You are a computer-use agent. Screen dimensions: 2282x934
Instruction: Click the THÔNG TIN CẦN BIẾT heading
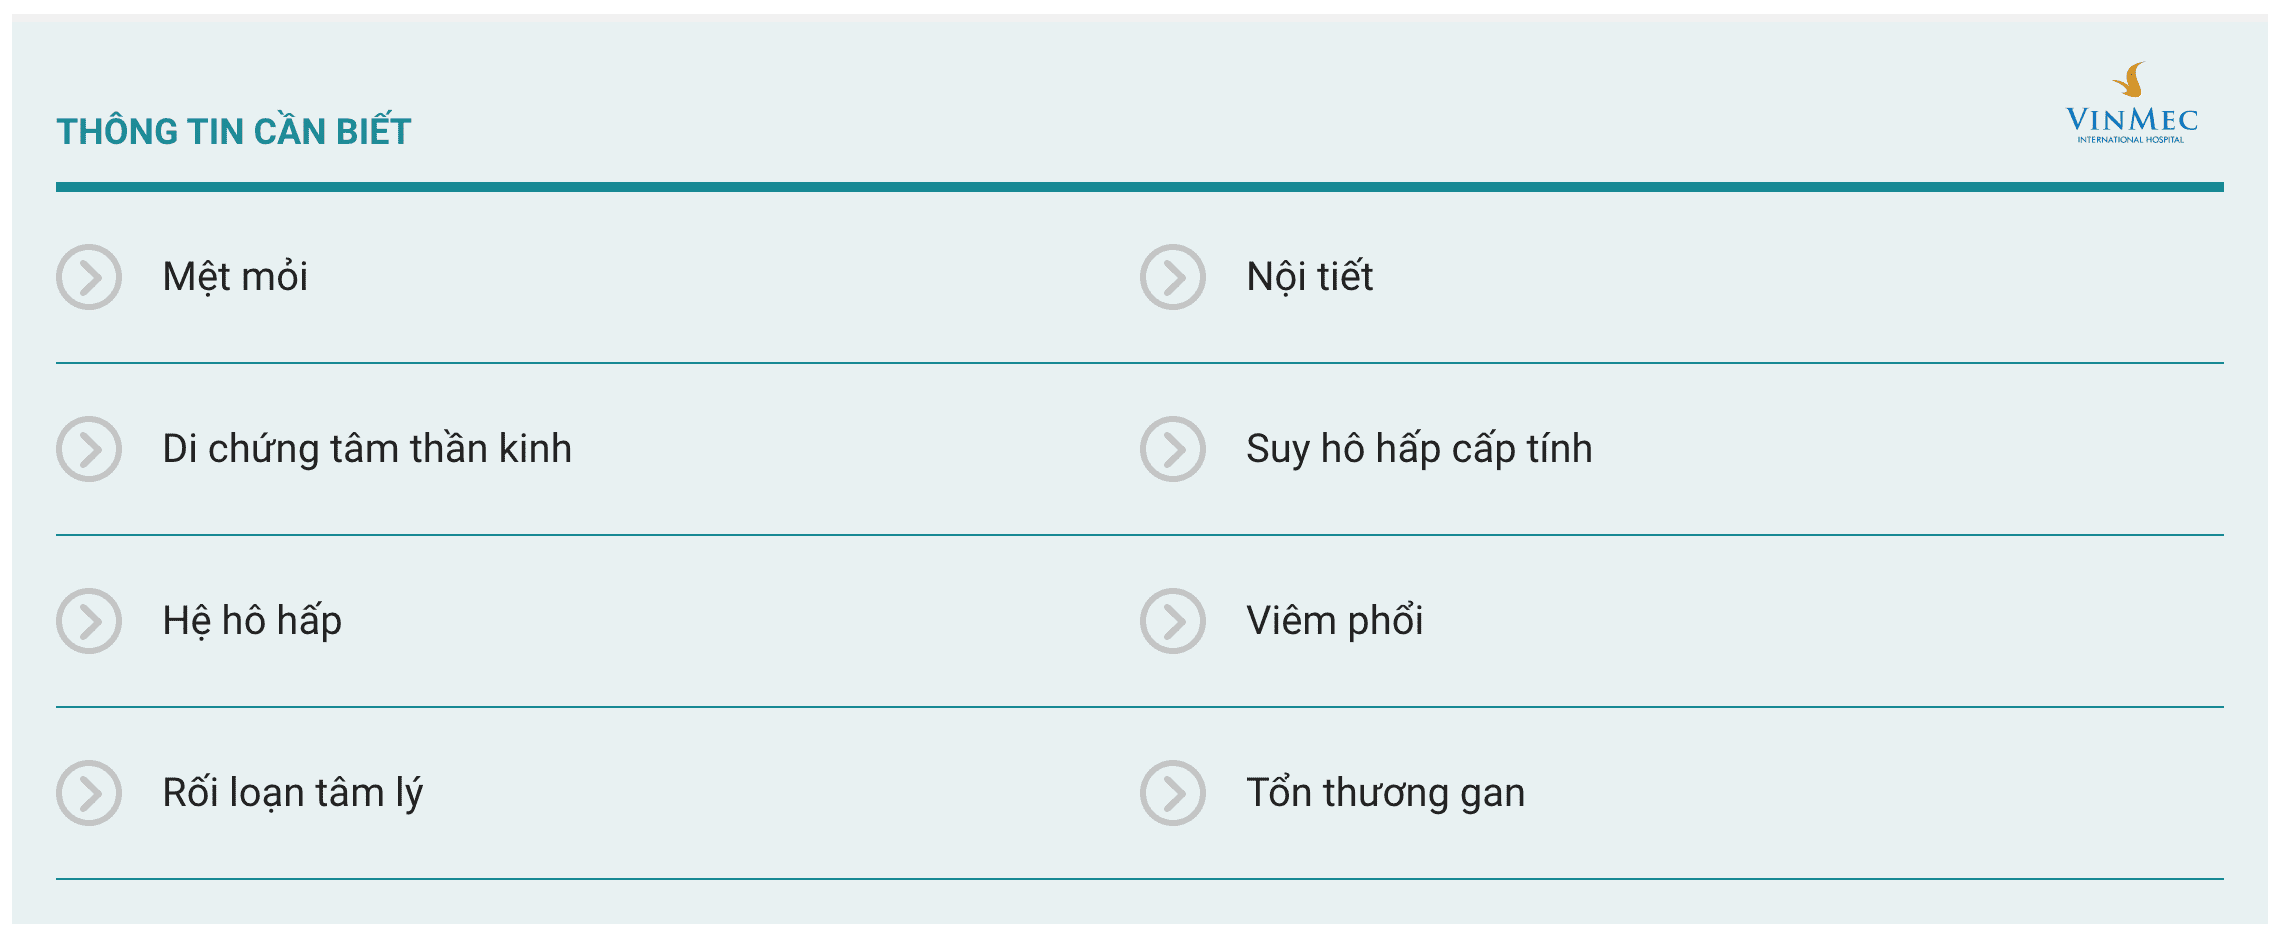coord(234,131)
